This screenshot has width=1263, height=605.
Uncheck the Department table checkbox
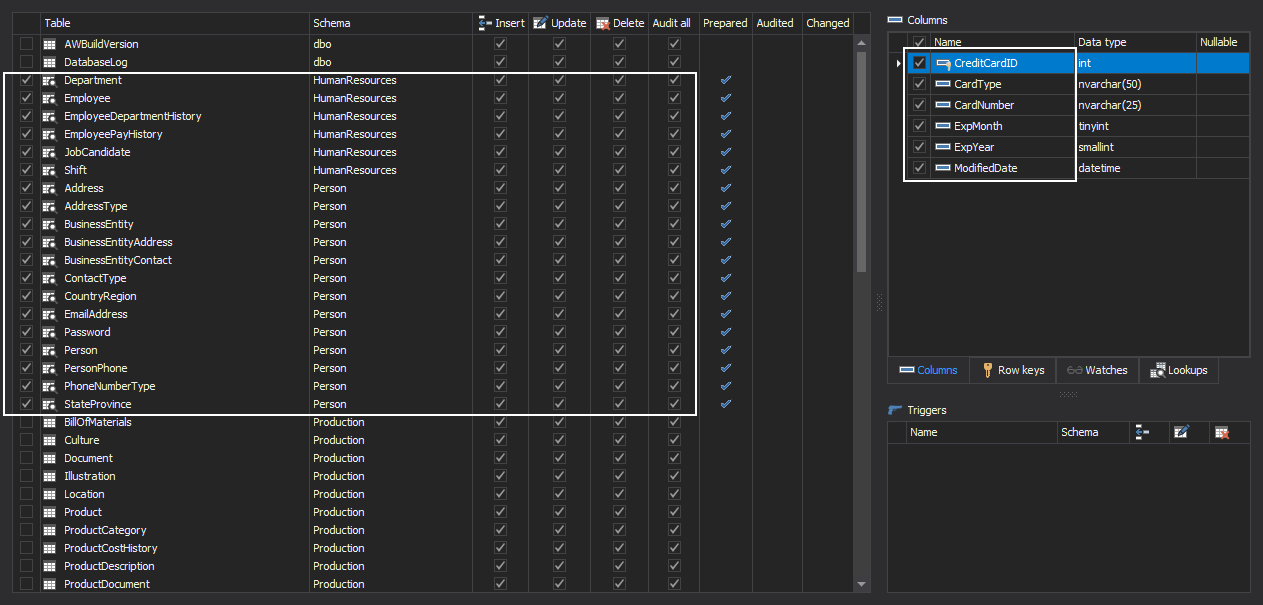click(x=26, y=81)
